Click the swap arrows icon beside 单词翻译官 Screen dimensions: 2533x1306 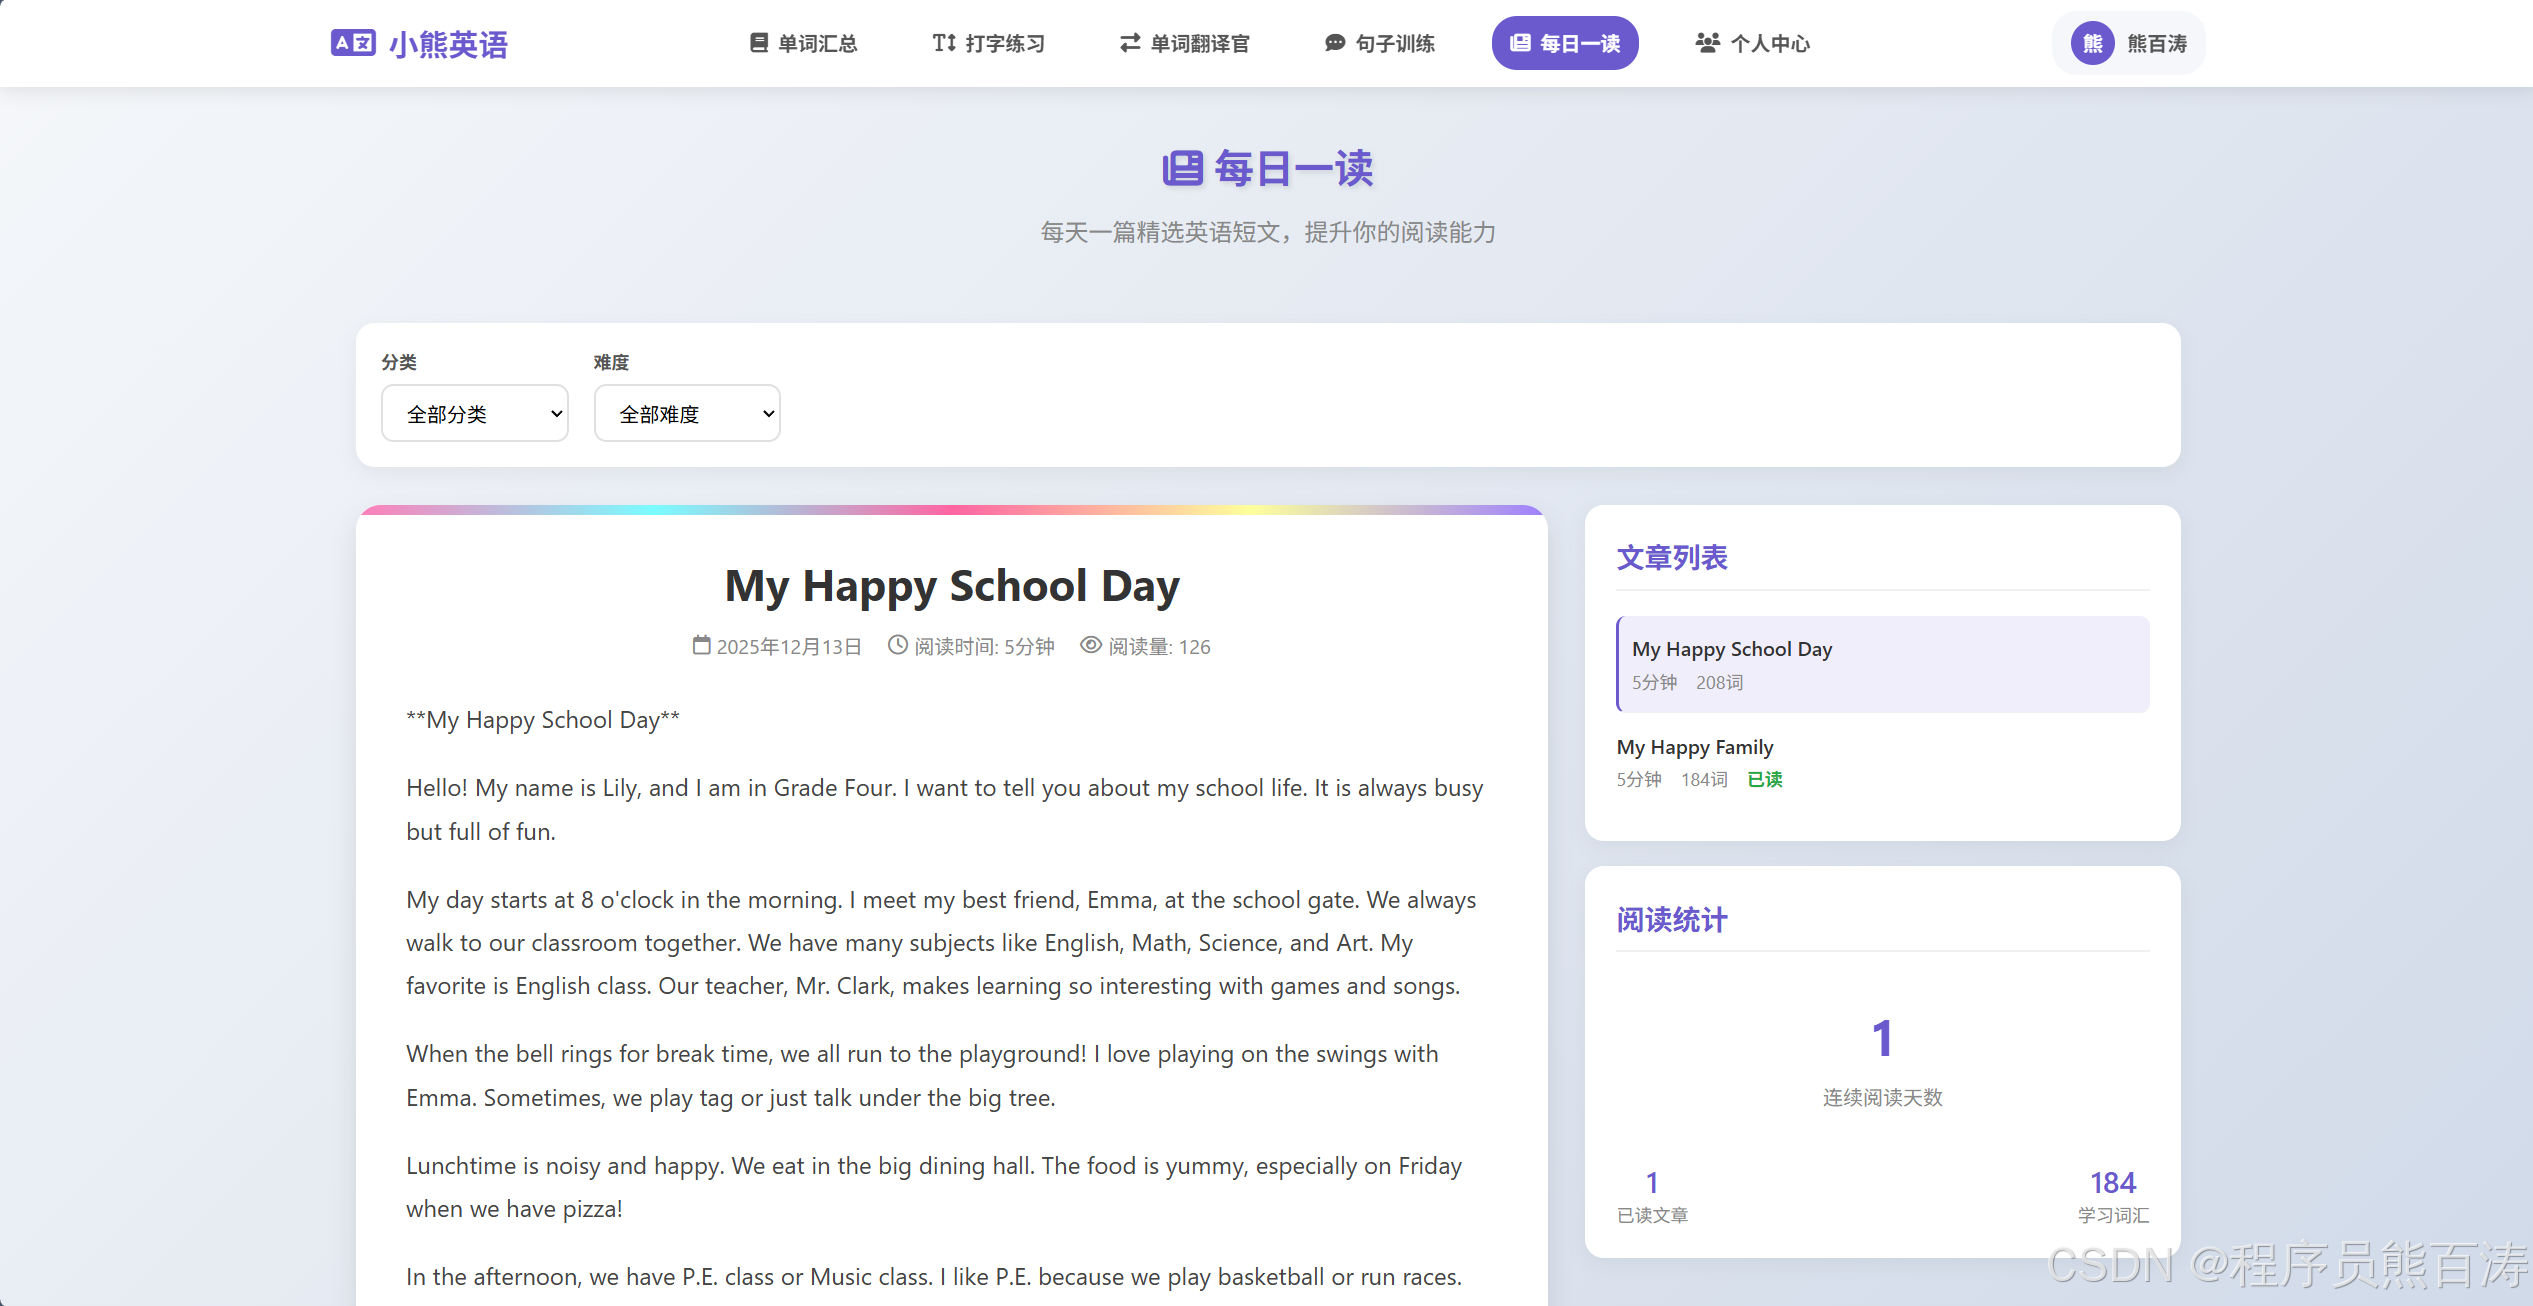coord(1130,43)
